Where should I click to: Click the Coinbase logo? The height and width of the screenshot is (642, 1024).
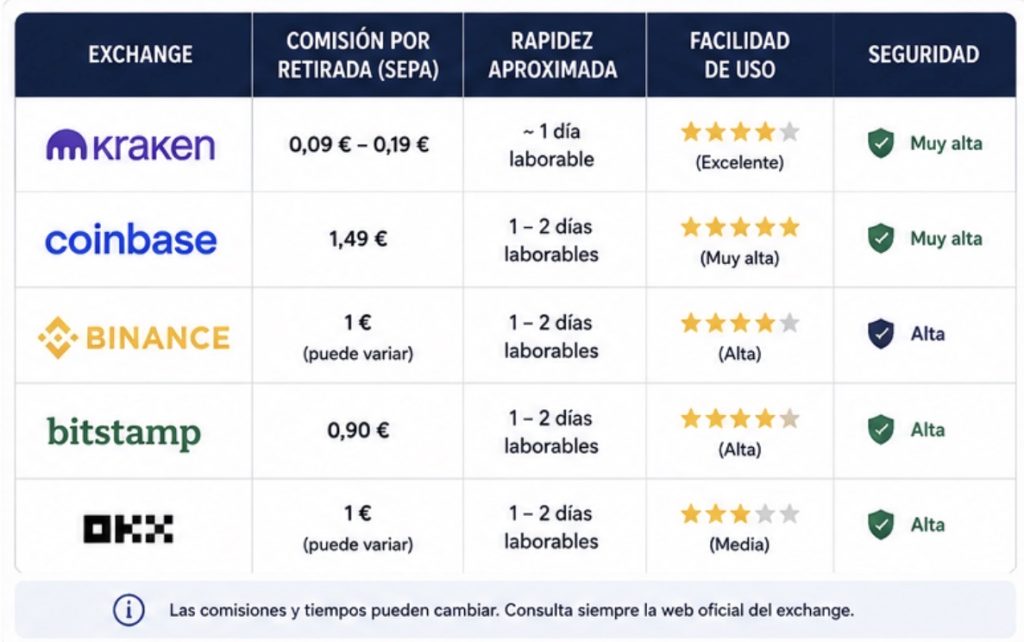click(x=131, y=240)
